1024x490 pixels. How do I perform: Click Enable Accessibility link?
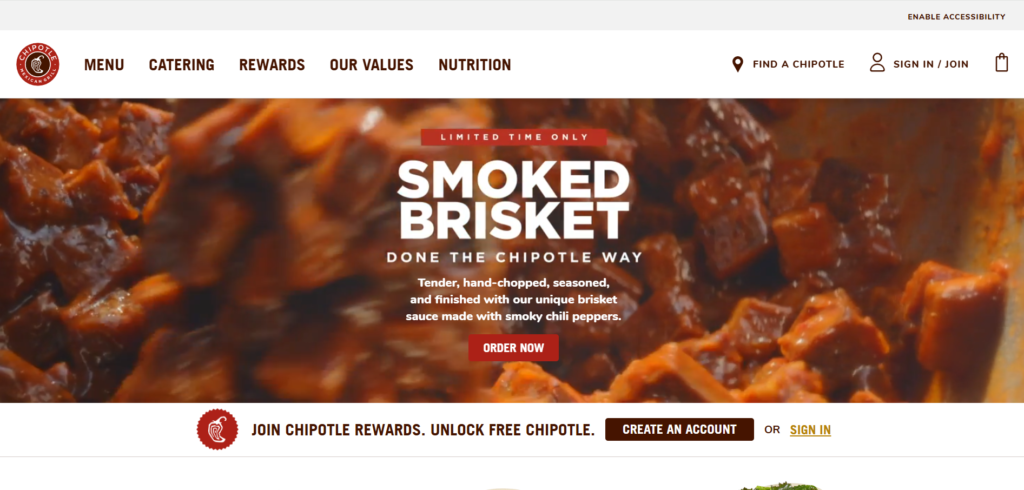click(956, 17)
